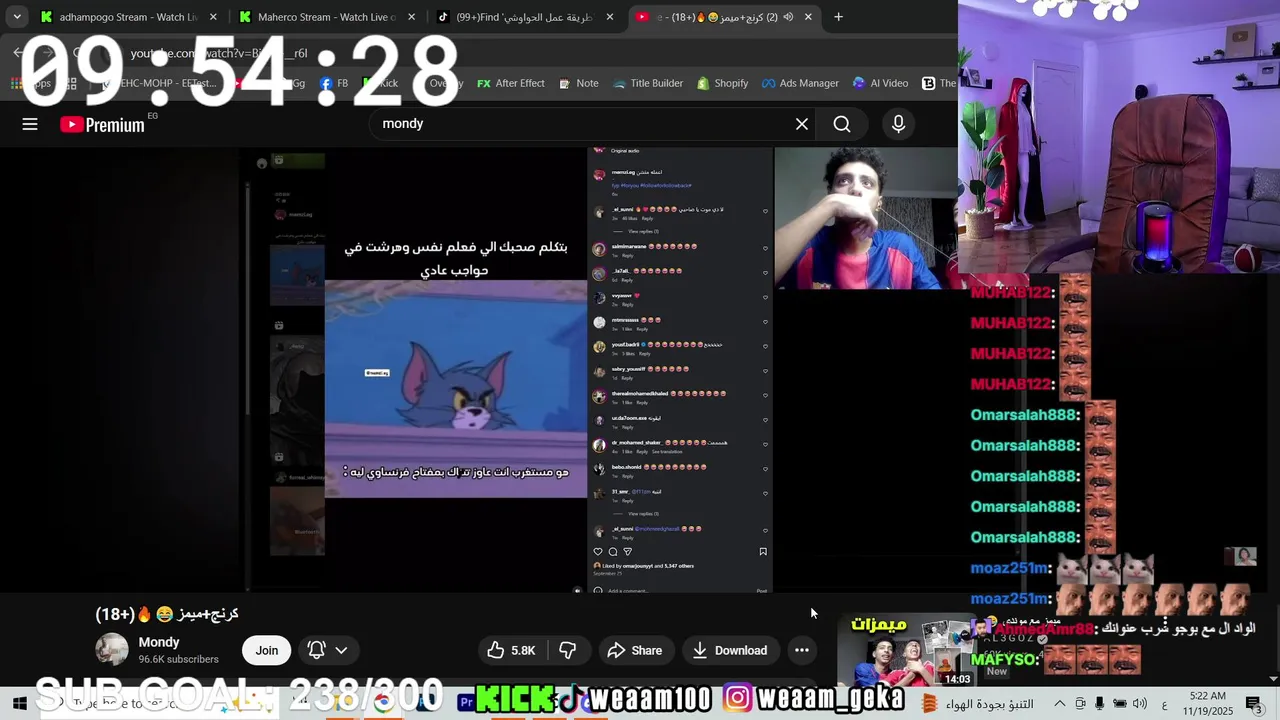This screenshot has height=720, width=1280.
Task: Click the video player to pause
Action: pyautogui.click(x=478, y=370)
